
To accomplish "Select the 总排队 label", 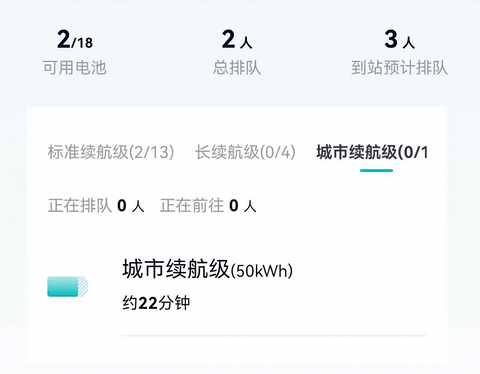I will click(x=237, y=68).
